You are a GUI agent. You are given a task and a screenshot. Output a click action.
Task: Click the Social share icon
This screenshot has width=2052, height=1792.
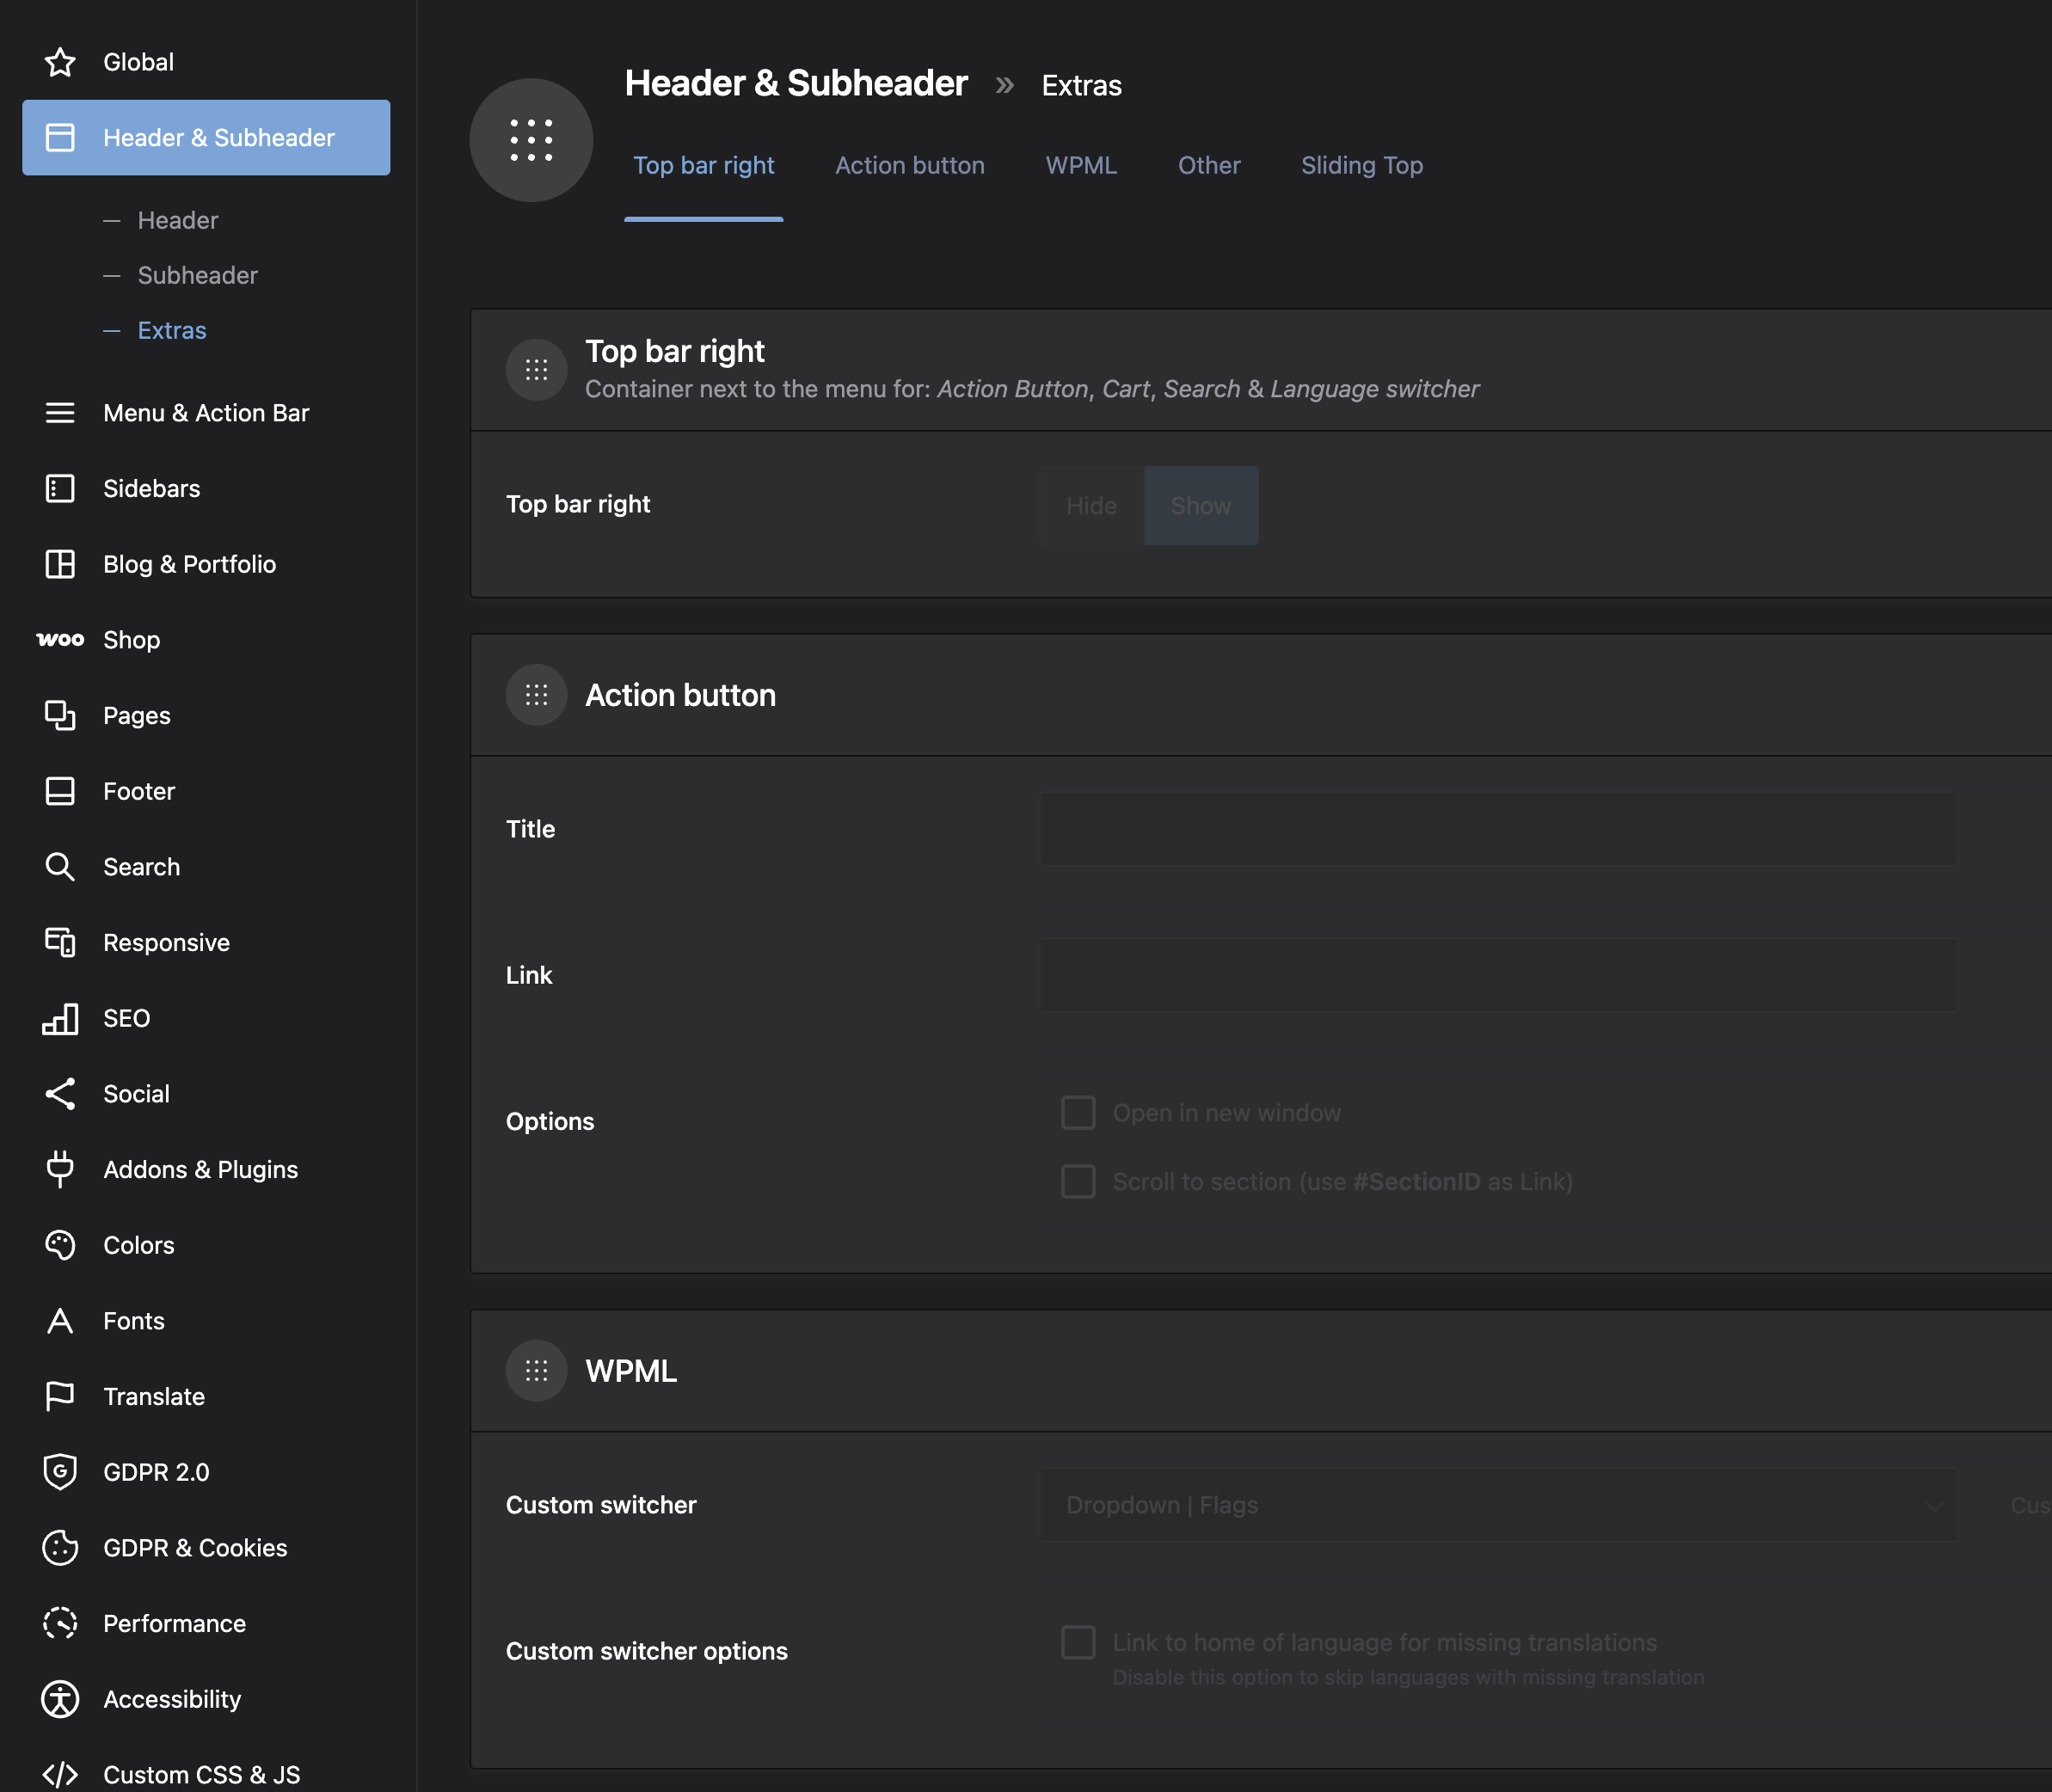coord(60,1094)
